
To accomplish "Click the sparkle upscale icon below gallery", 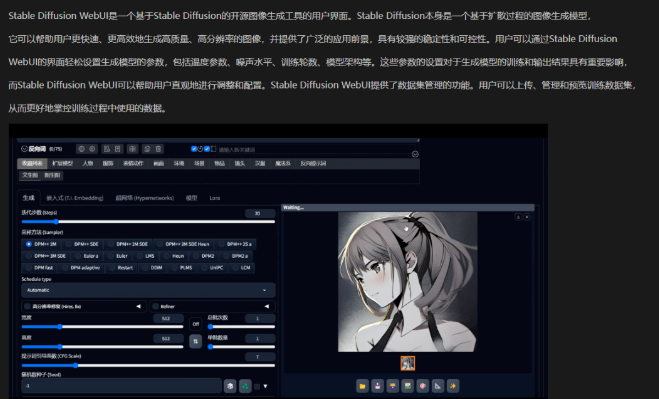I will 453,386.
